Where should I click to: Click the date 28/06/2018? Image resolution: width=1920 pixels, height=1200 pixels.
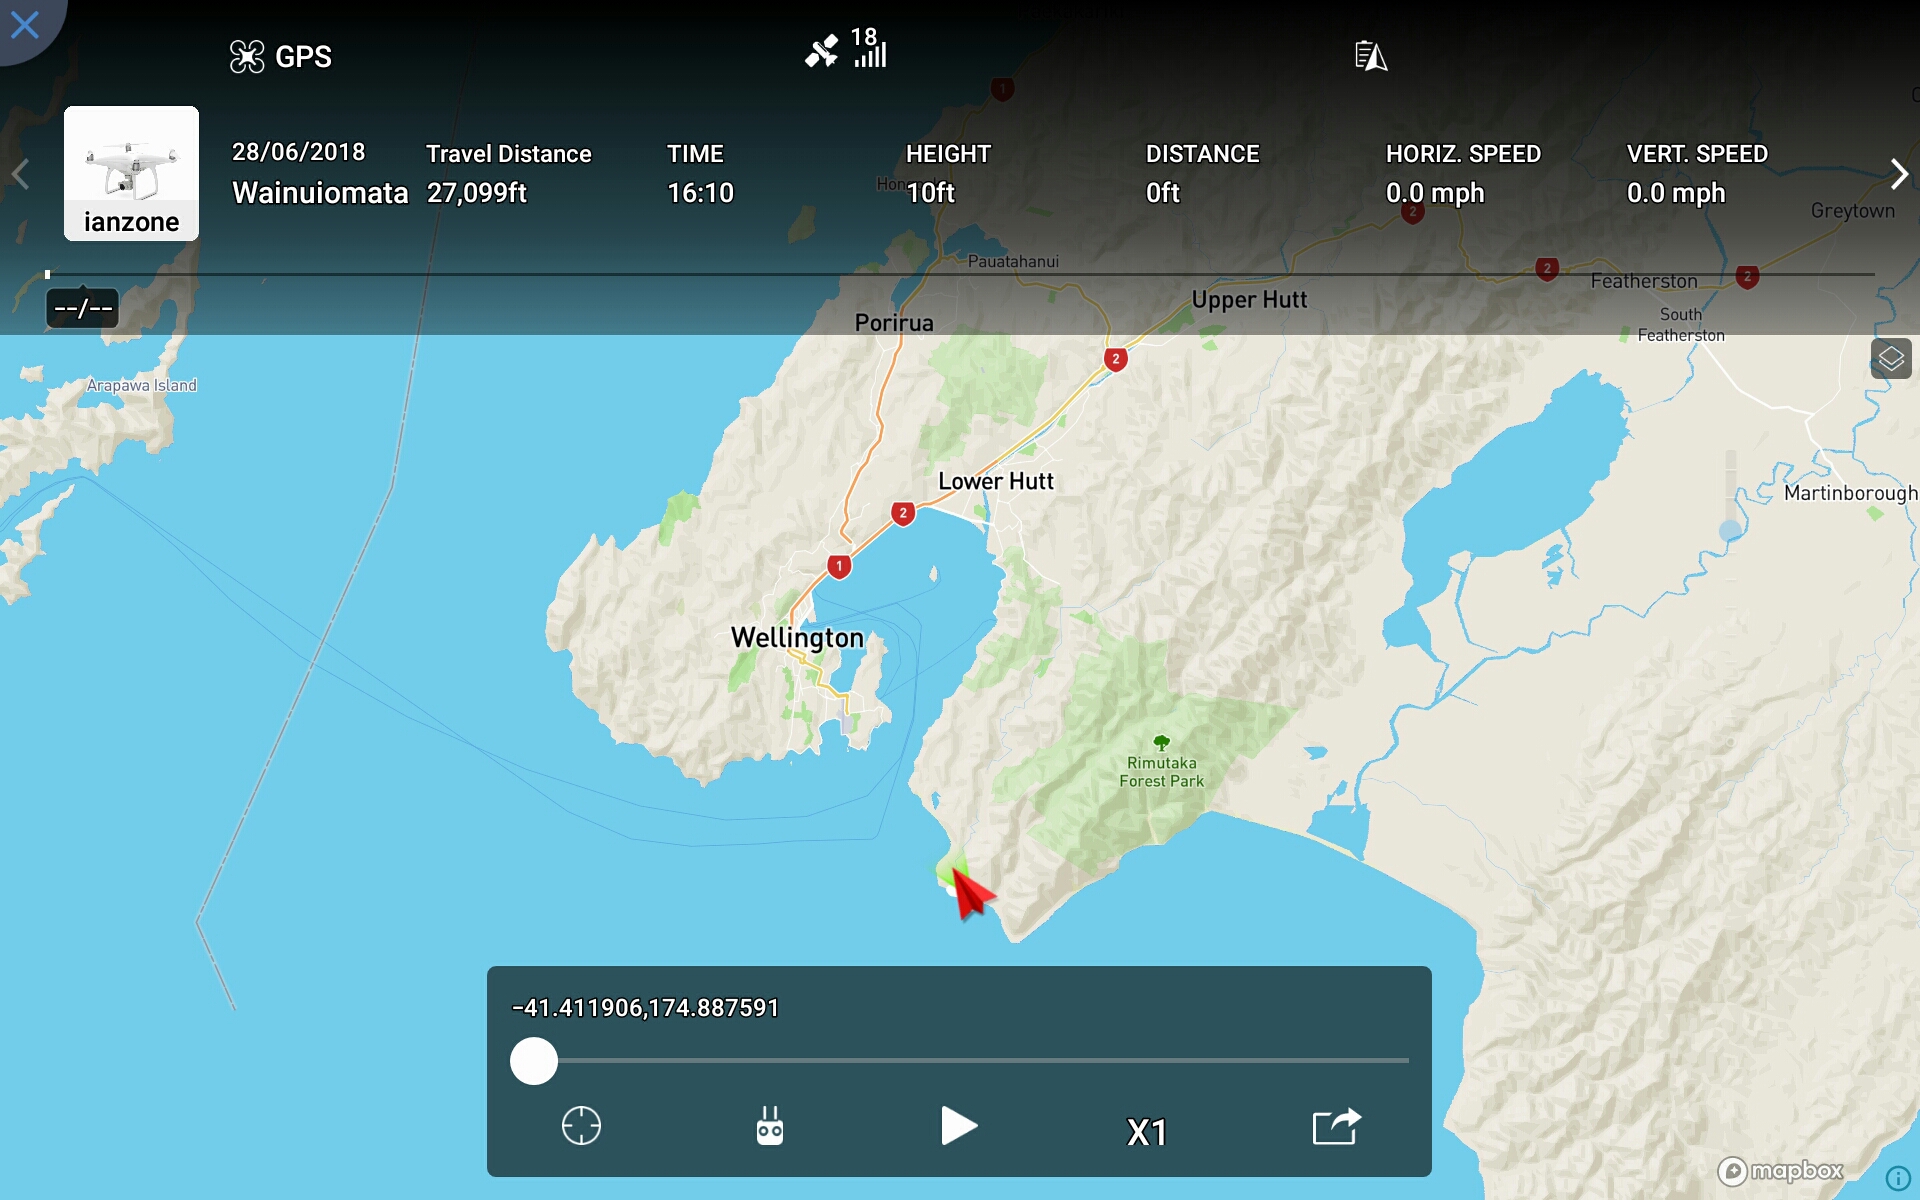(x=299, y=152)
